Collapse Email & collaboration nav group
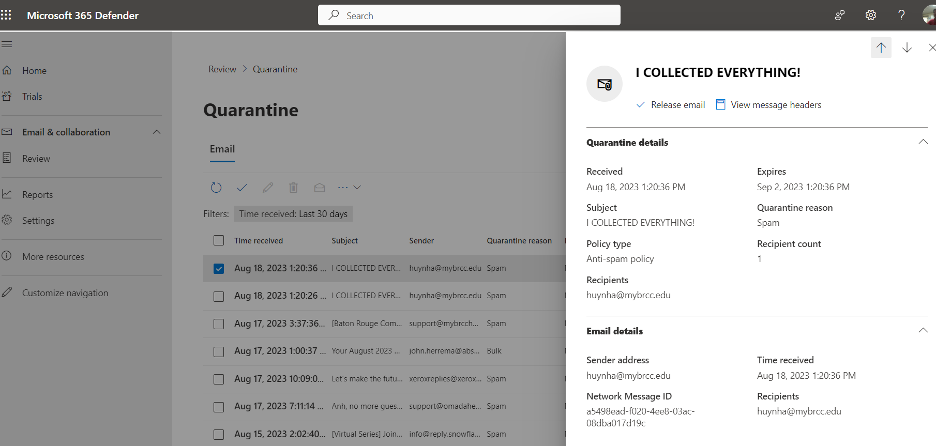The width and height of the screenshot is (936, 446). coord(156,132)
